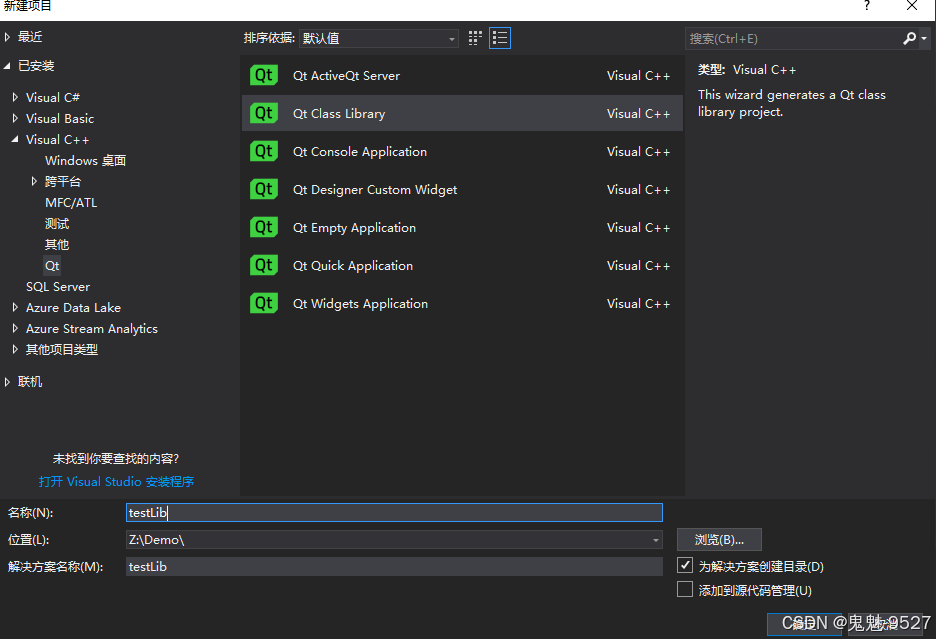The width and height of the screenshot is (936, 639).
Task: Collapse the 已安装 section
Action: pos(7,66)
